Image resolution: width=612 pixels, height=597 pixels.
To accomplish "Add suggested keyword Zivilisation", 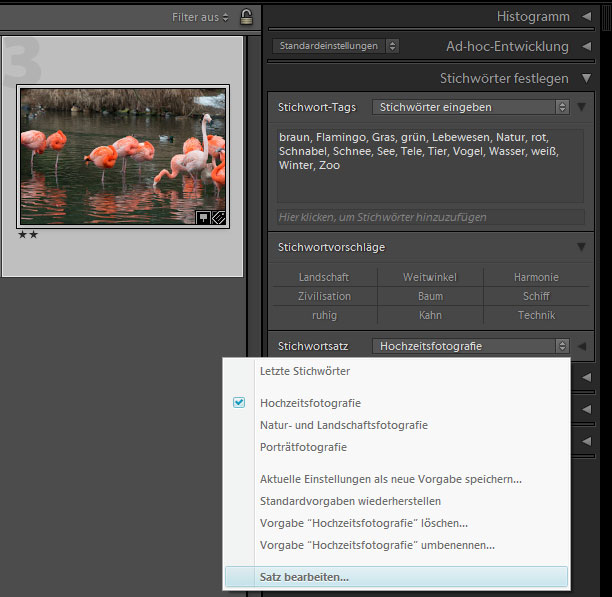I will point(324,296).
